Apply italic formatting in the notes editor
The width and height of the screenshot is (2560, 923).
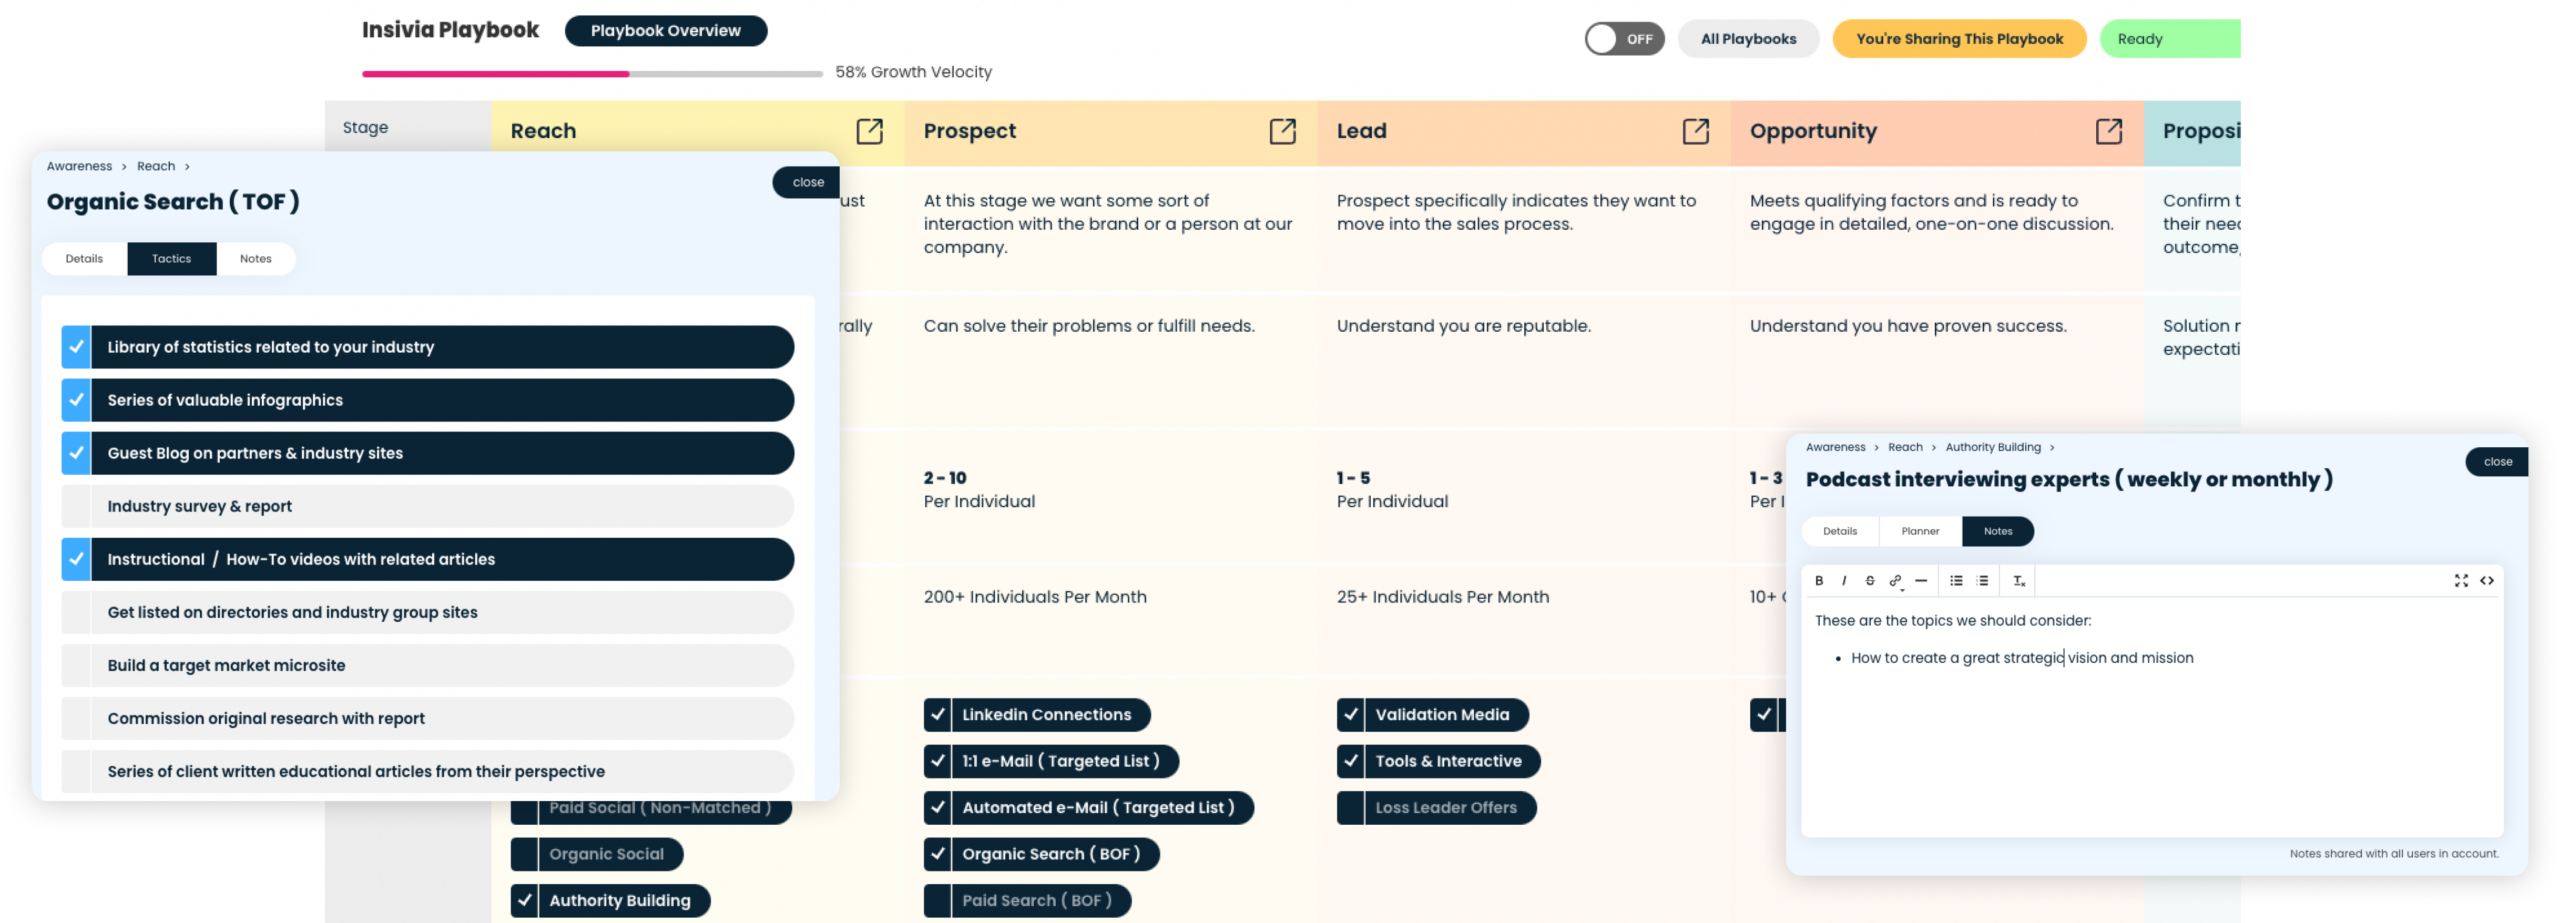tap(1844, 581)
